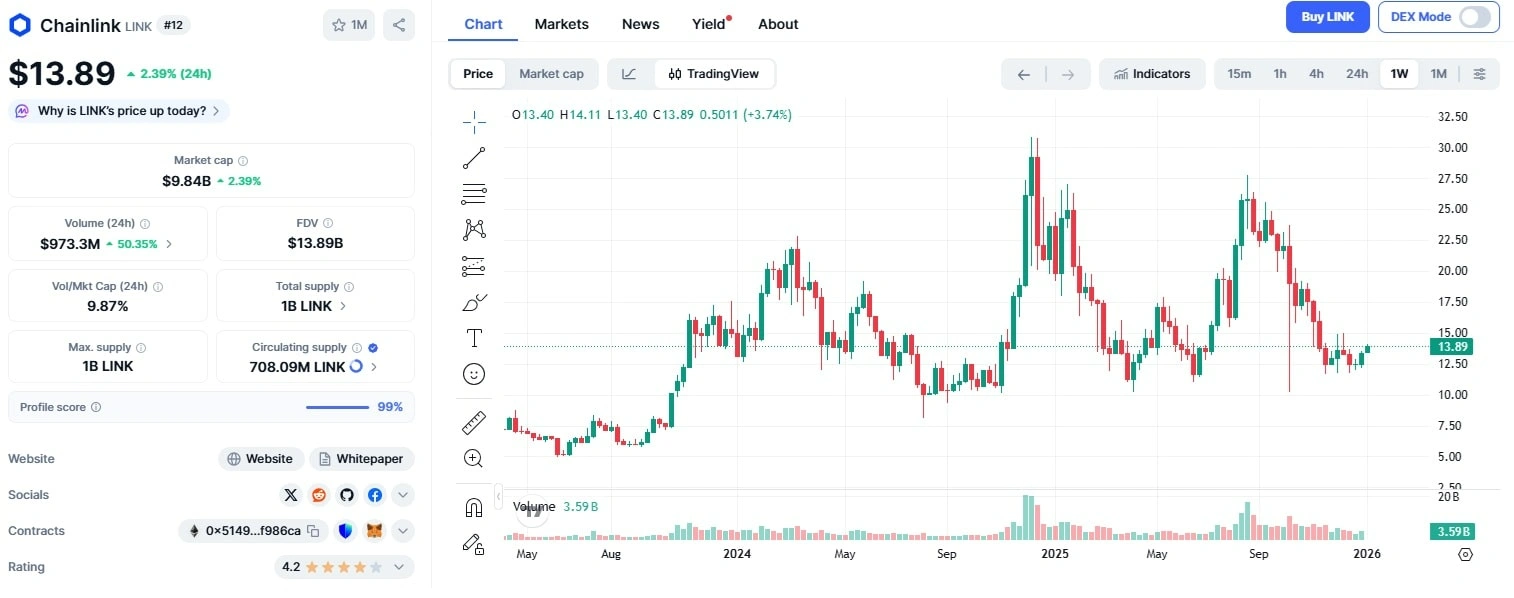1514x598 pixels.
Task: Click the Profile score info icon
Action: tap(96, 407)
